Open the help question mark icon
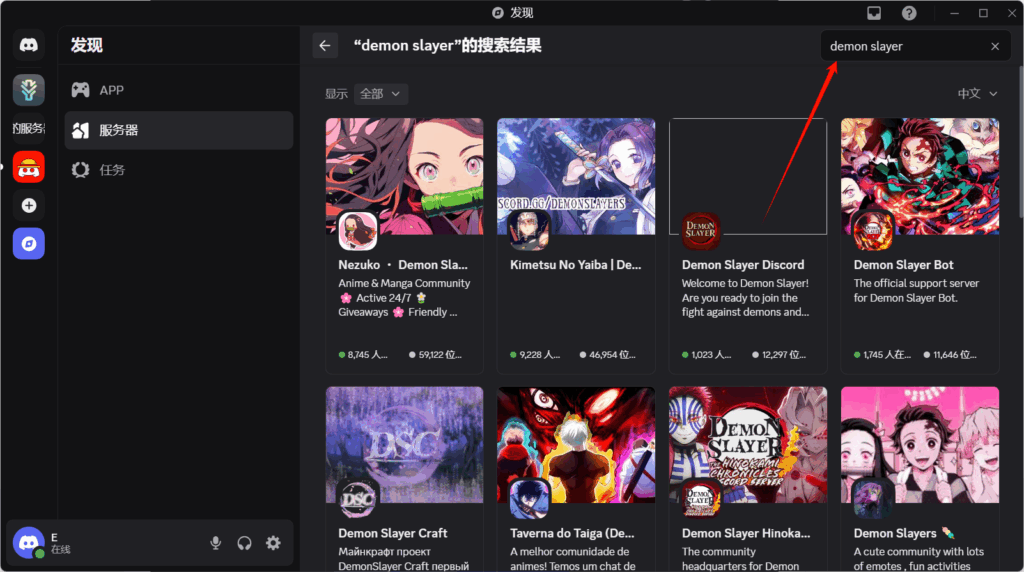 coord(908,13)
